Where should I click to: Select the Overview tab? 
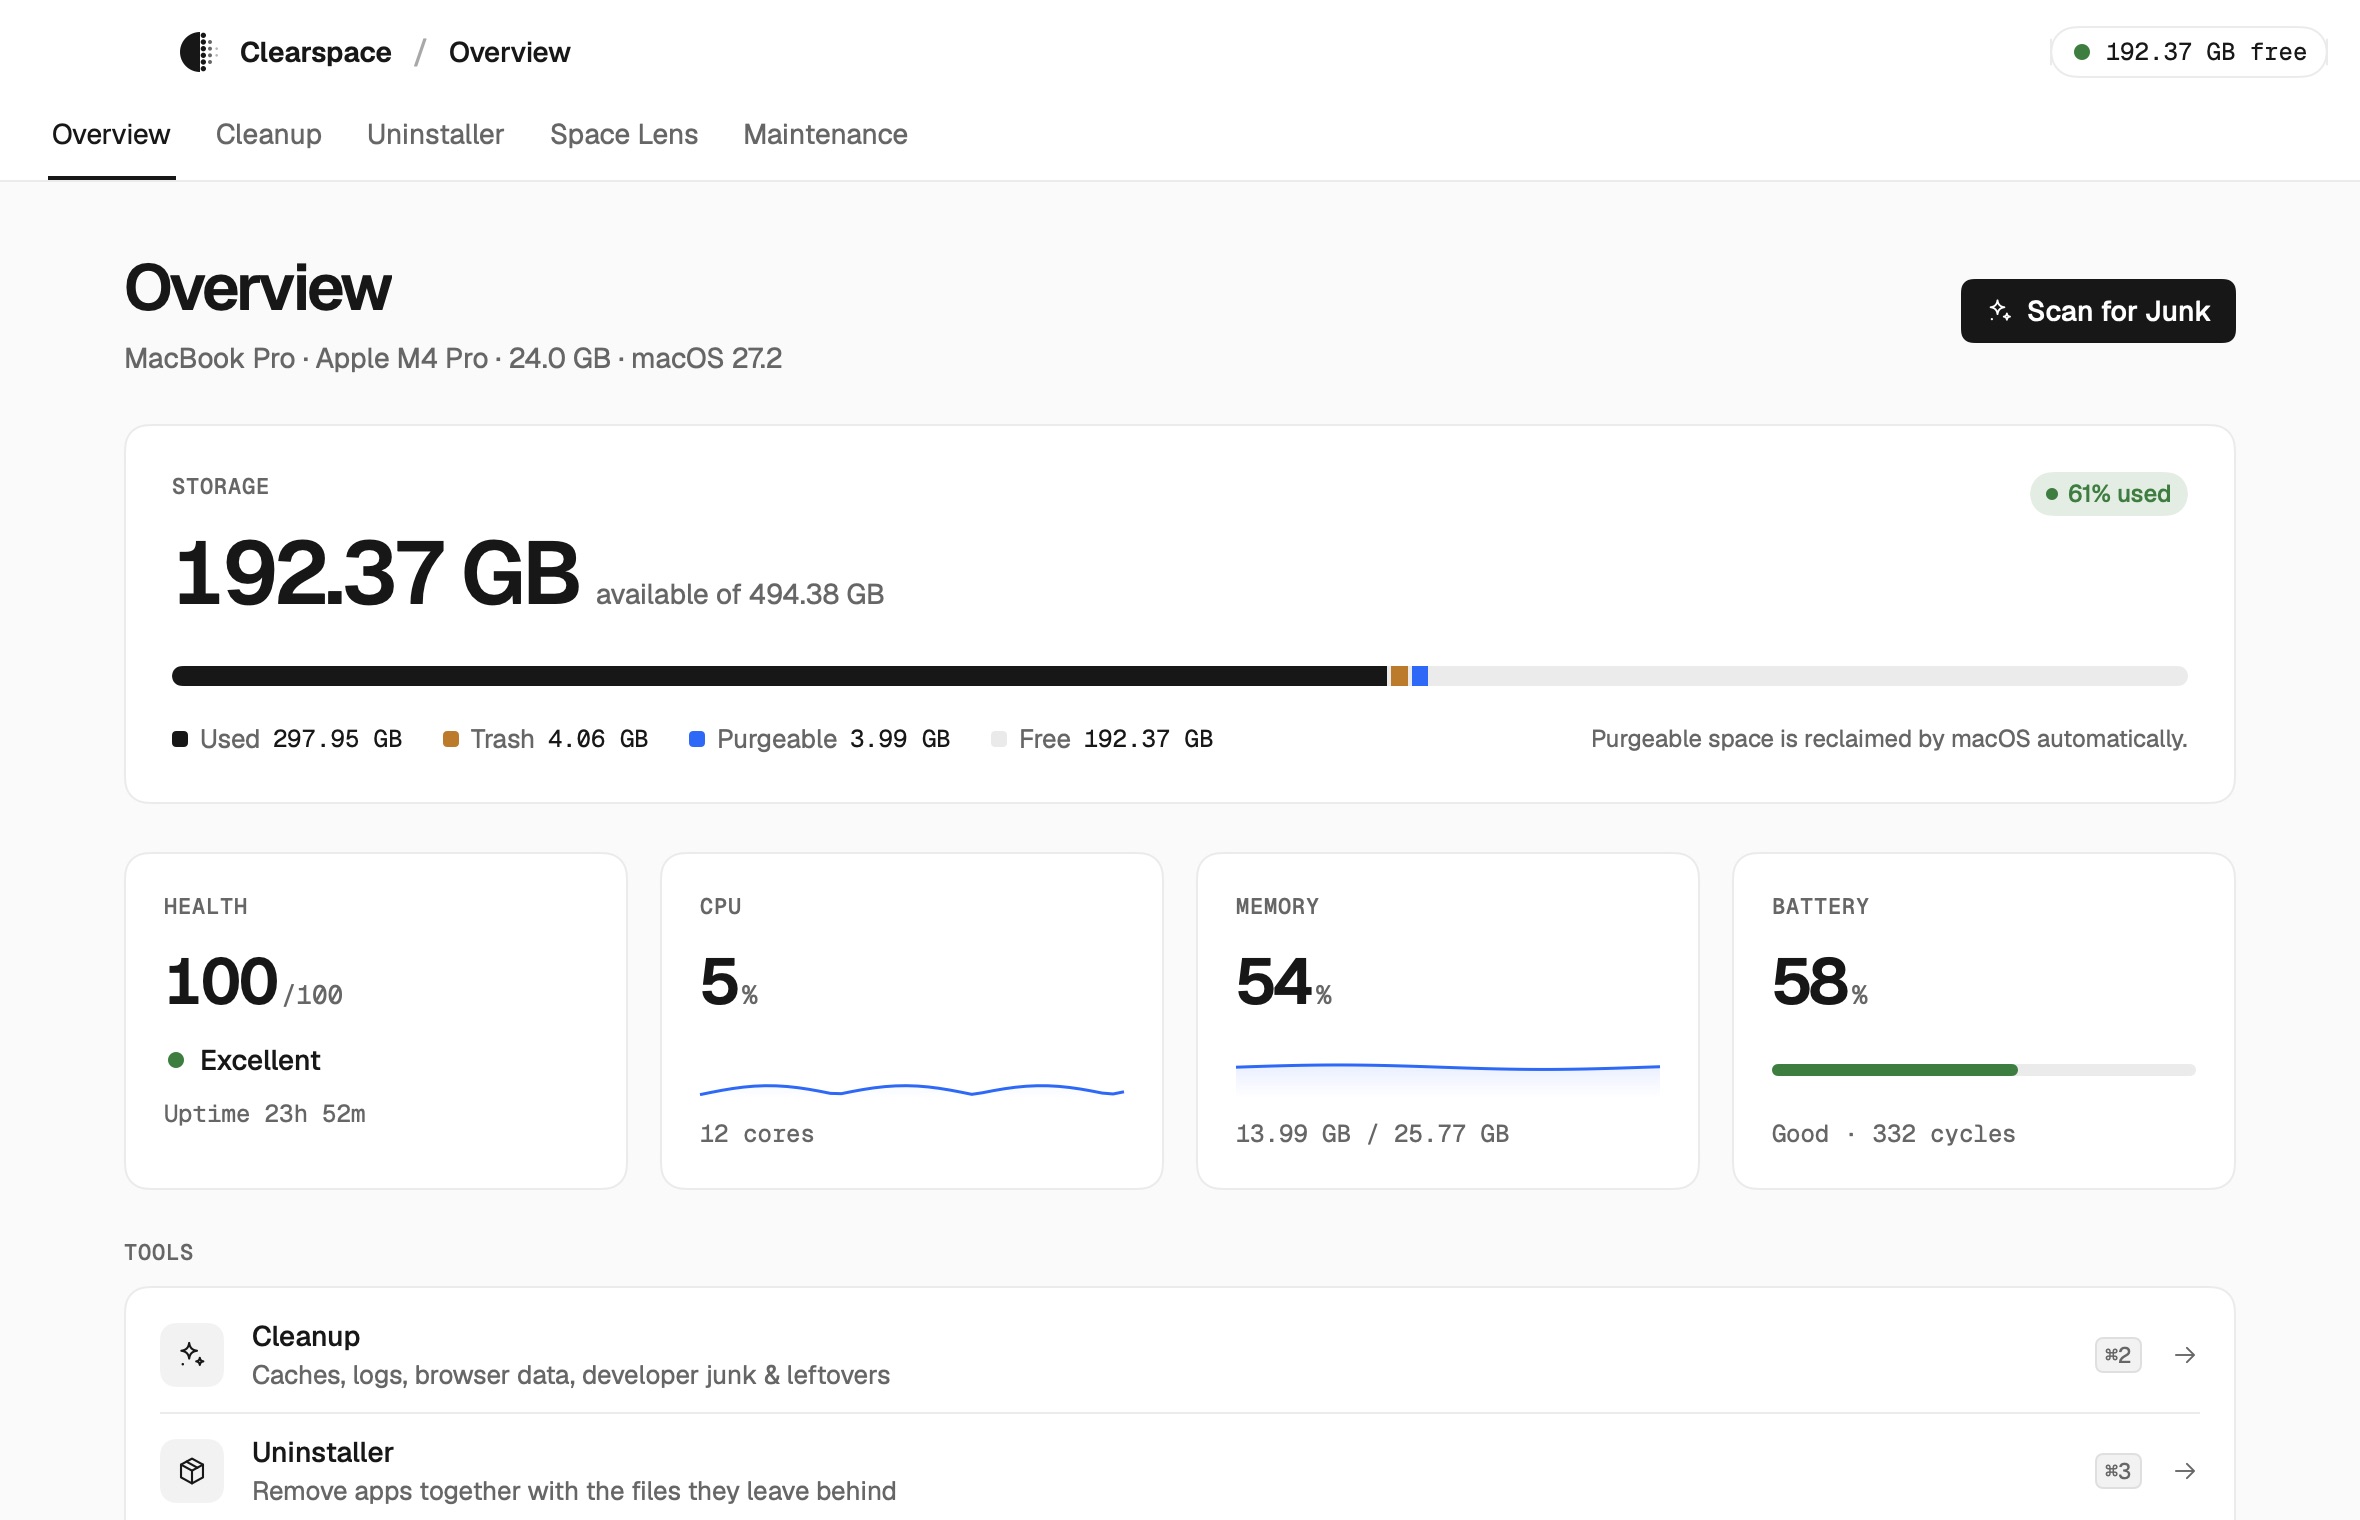tap(111, 134)
